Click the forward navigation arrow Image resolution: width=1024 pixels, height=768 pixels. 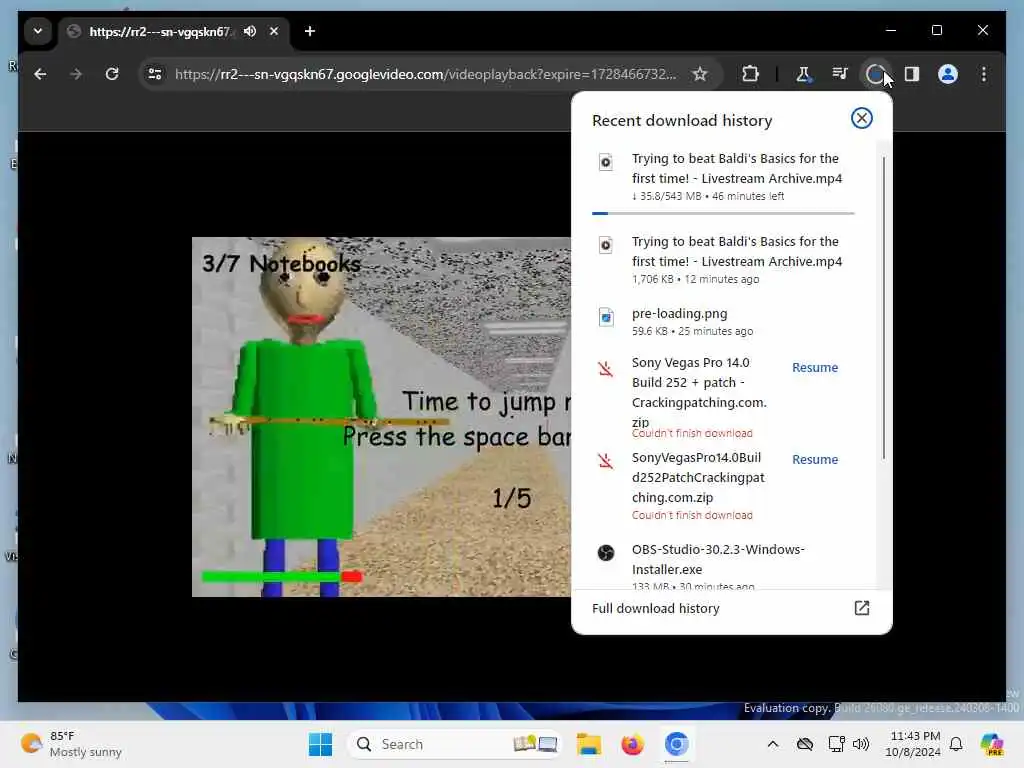(x=76, y=74)
